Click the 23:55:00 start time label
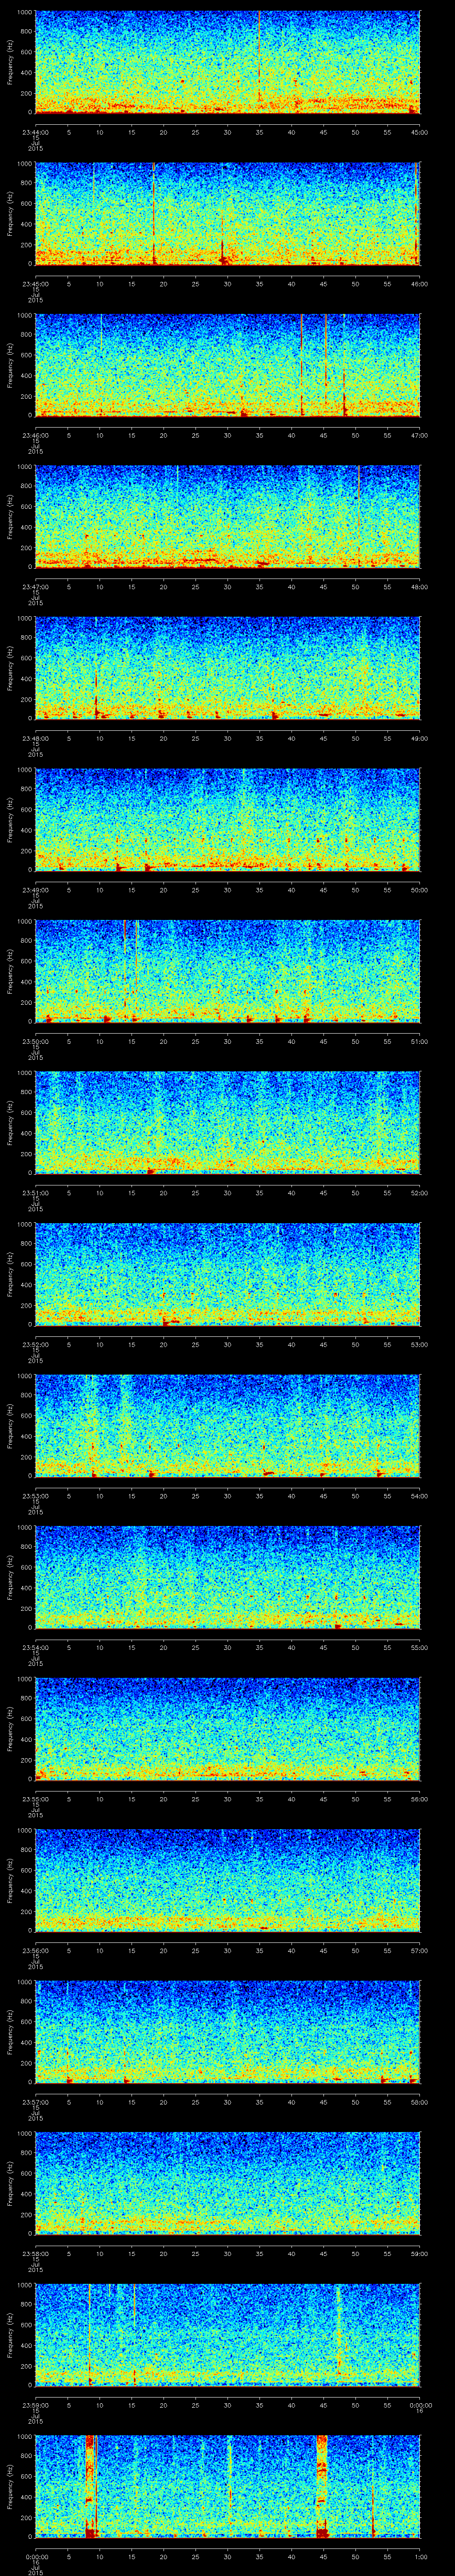This screenshot has height=2576, width=455. [35, 1799]
